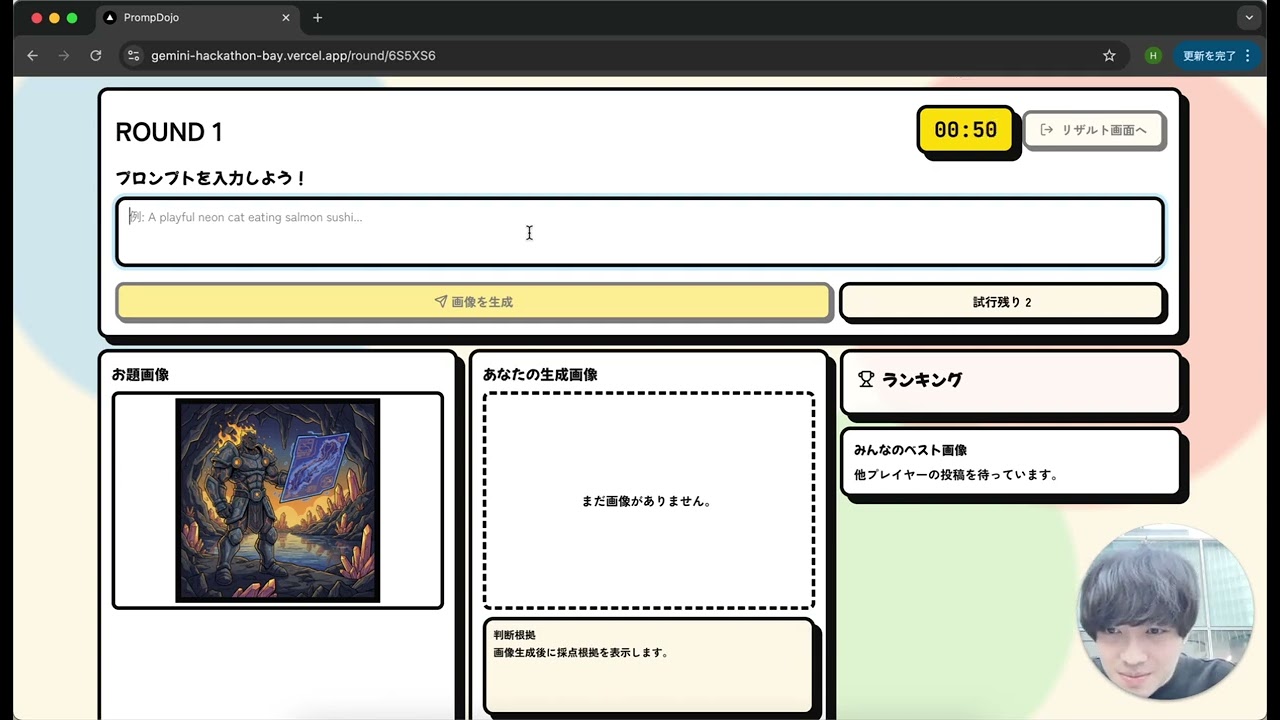Click the 画像を生成 generate button
This screenshot has width=1280, height=720.
coord(474,301)
